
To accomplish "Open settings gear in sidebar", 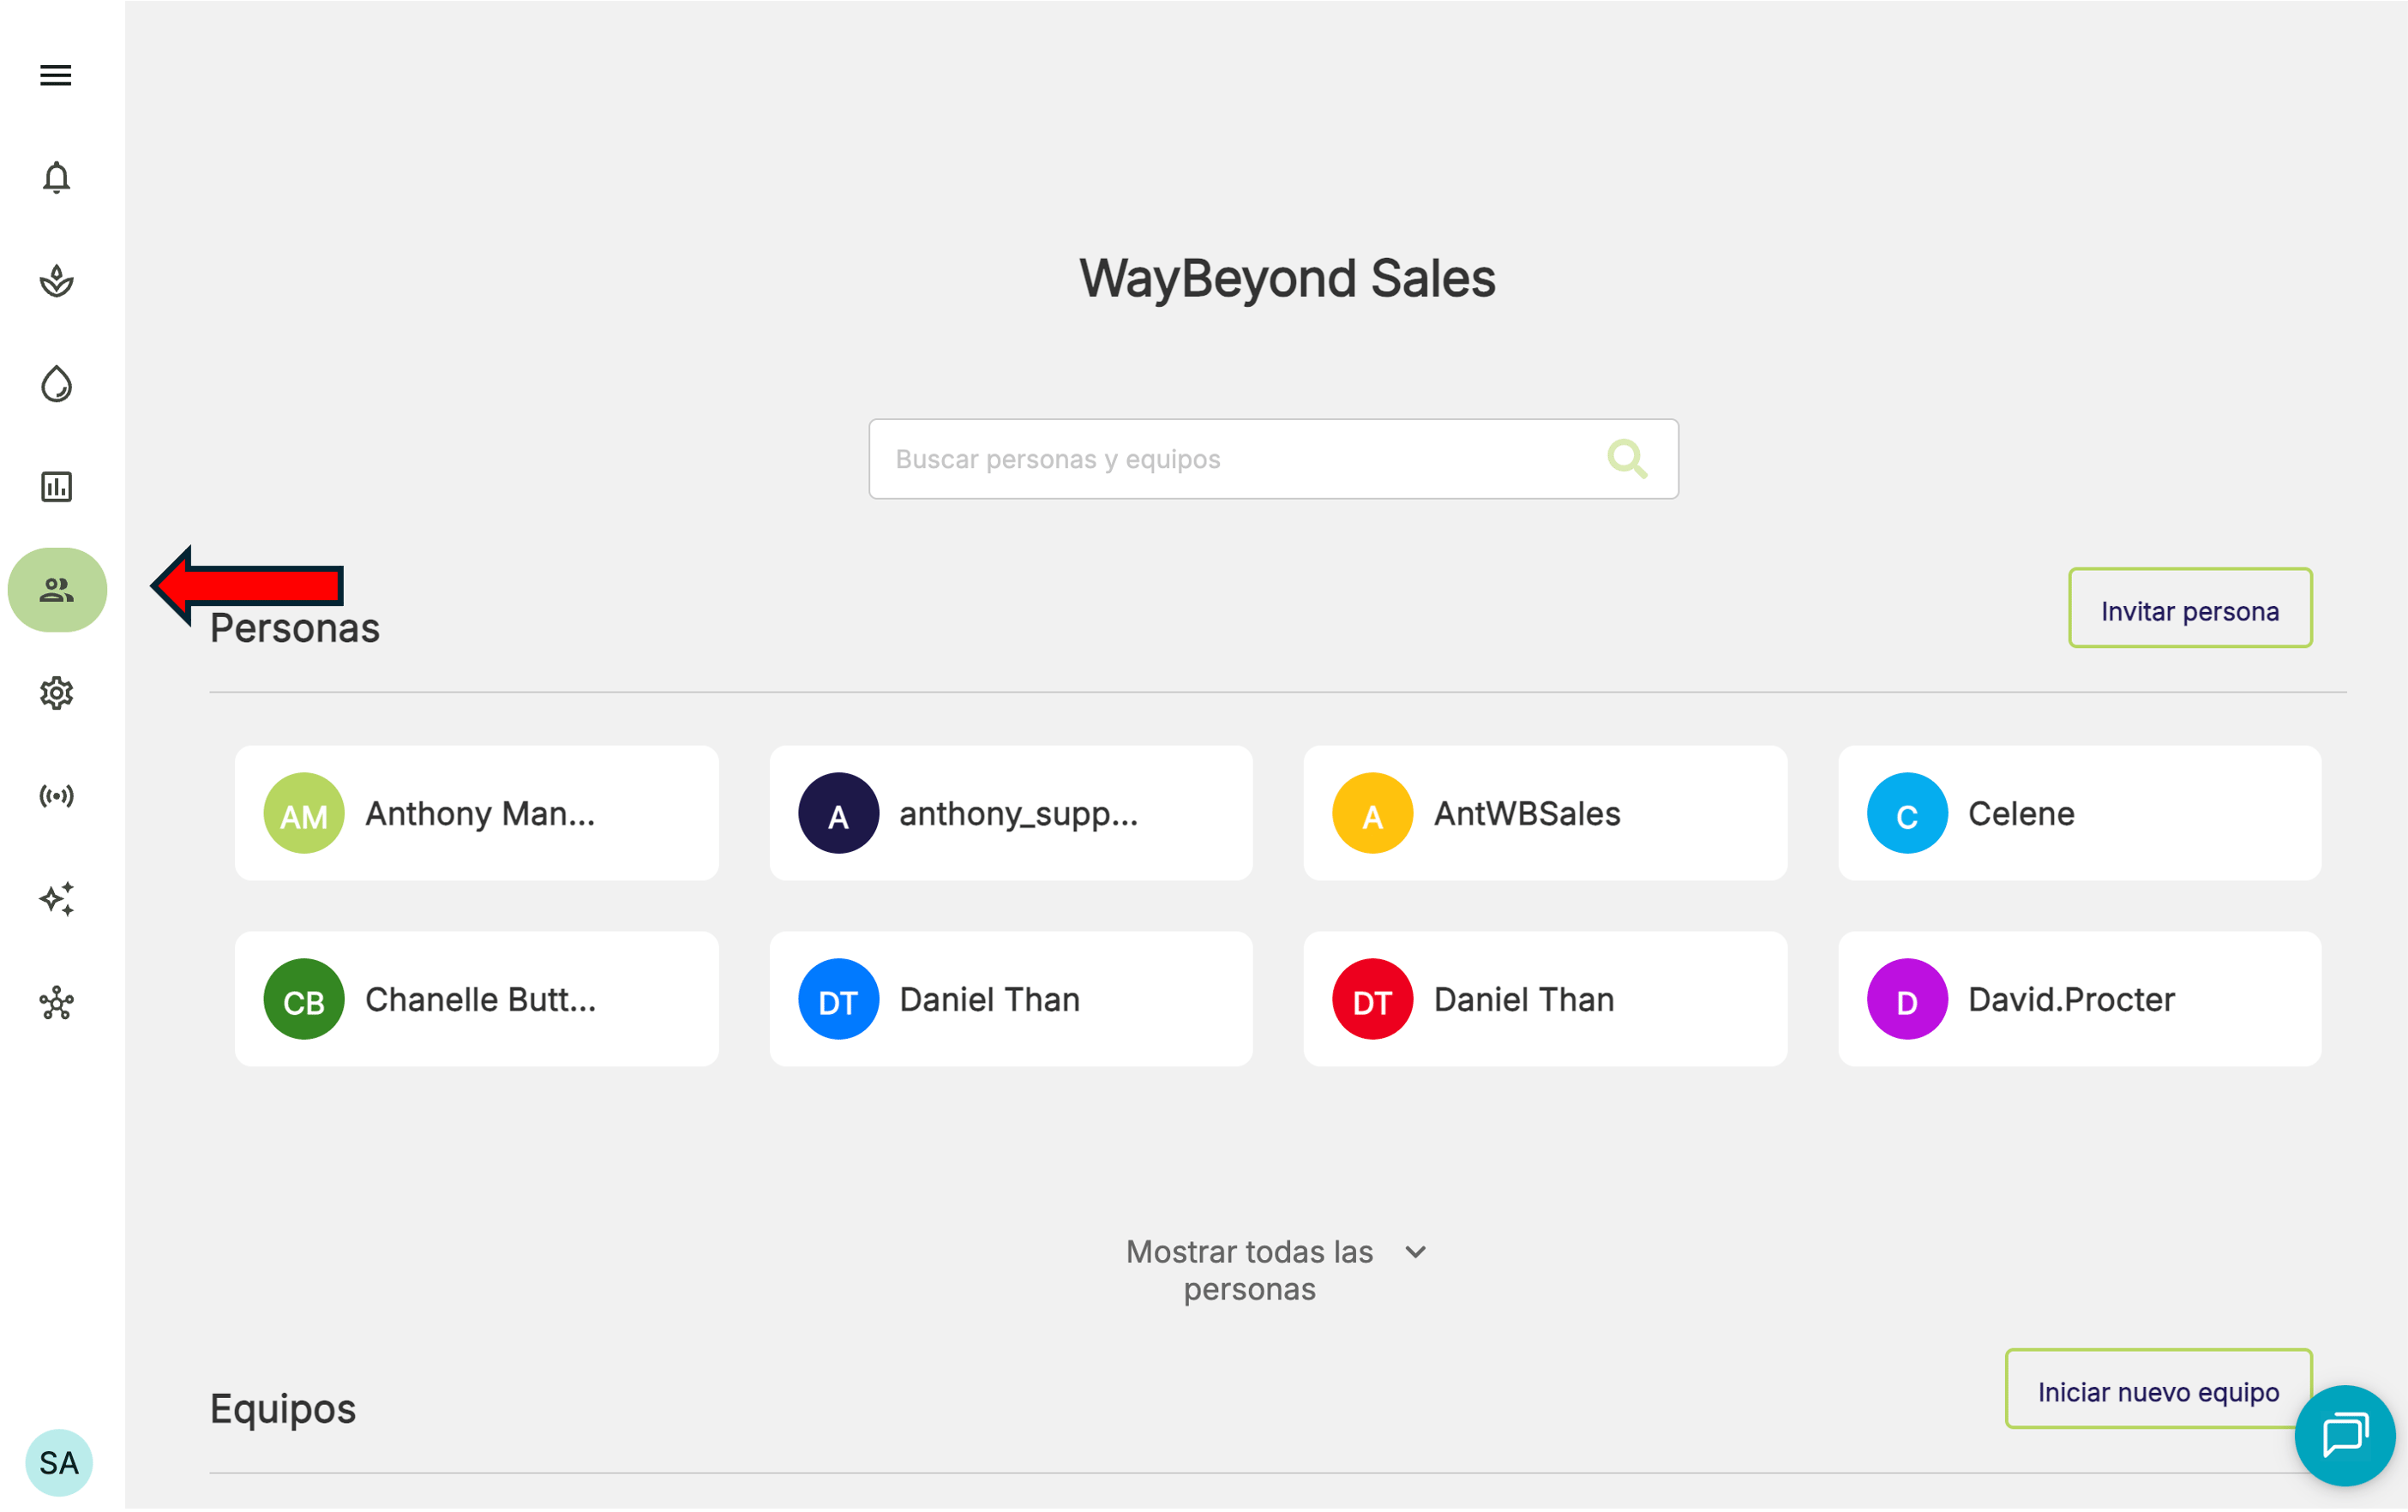I will tap(56, 693).
